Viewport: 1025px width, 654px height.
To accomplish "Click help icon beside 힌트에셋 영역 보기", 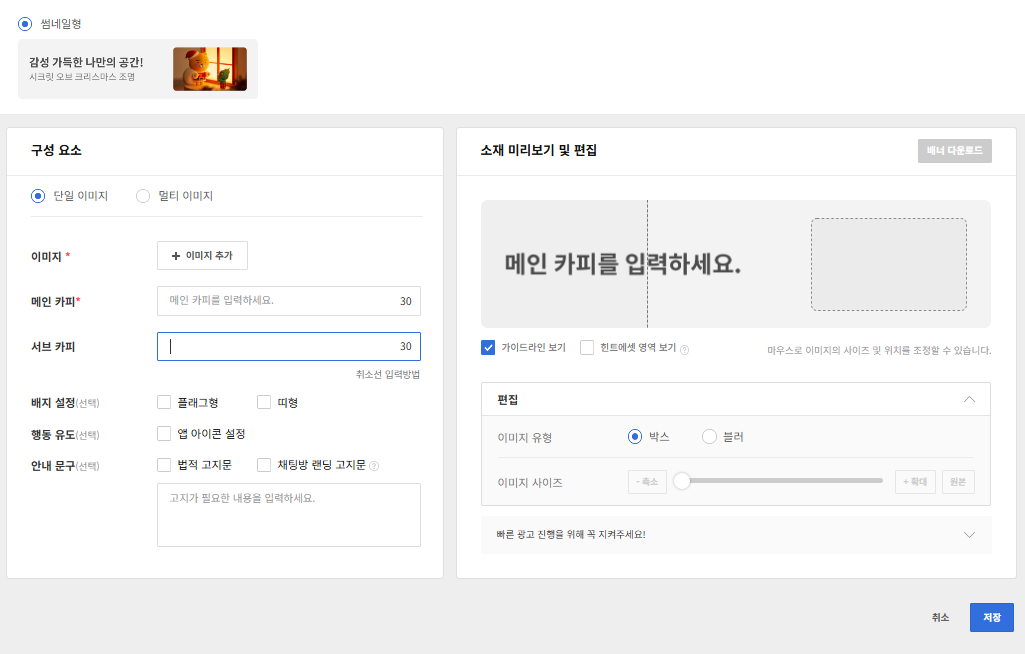I will (x=685, y=349).
